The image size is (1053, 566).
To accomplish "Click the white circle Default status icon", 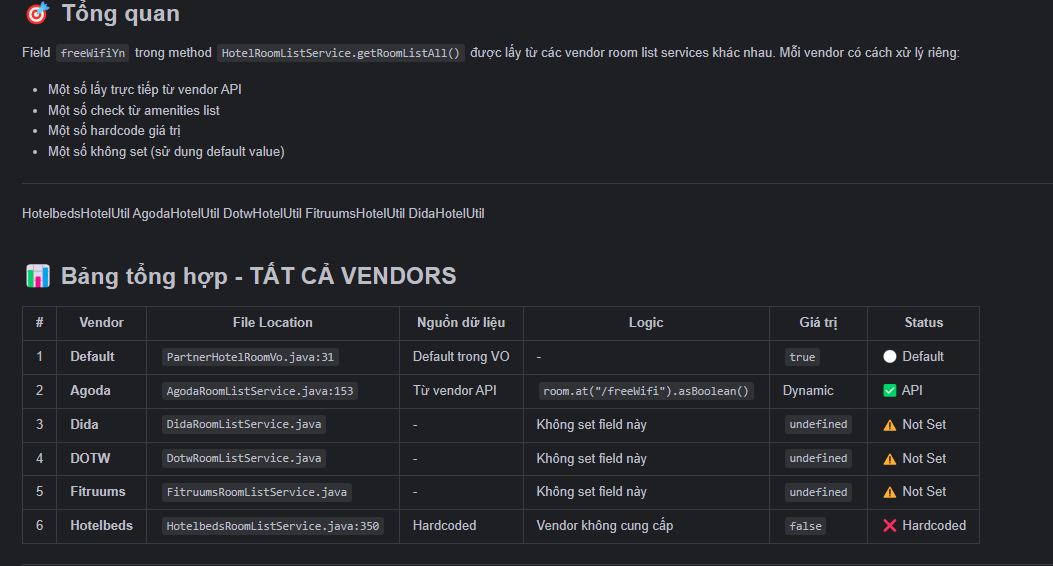I will [890, 357].
